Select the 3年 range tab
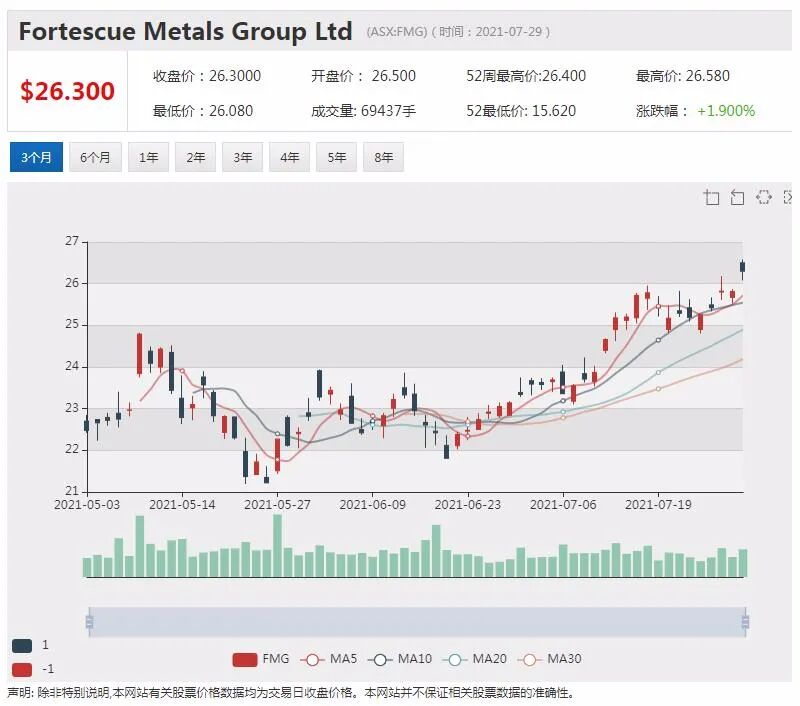This screenshot has height=706, width=800. 242,157
